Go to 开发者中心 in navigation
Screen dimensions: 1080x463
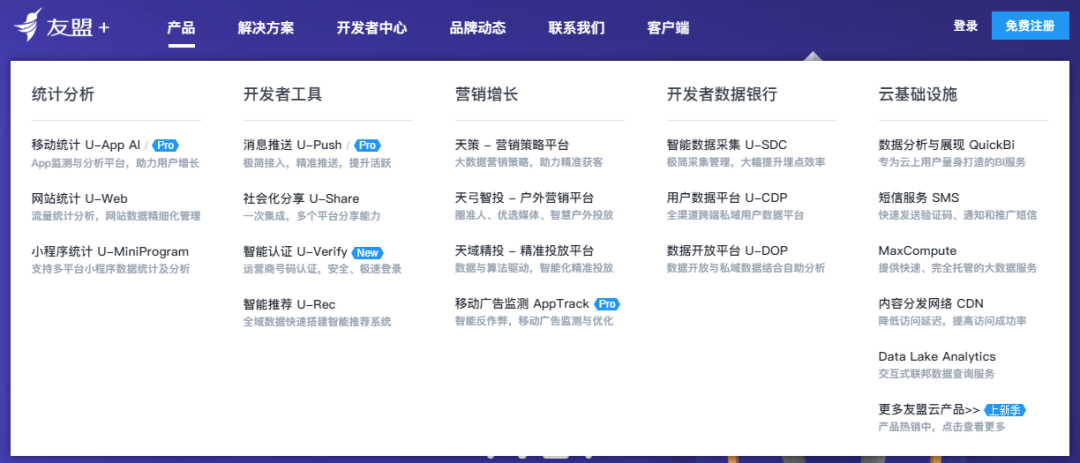pos(371,28)
